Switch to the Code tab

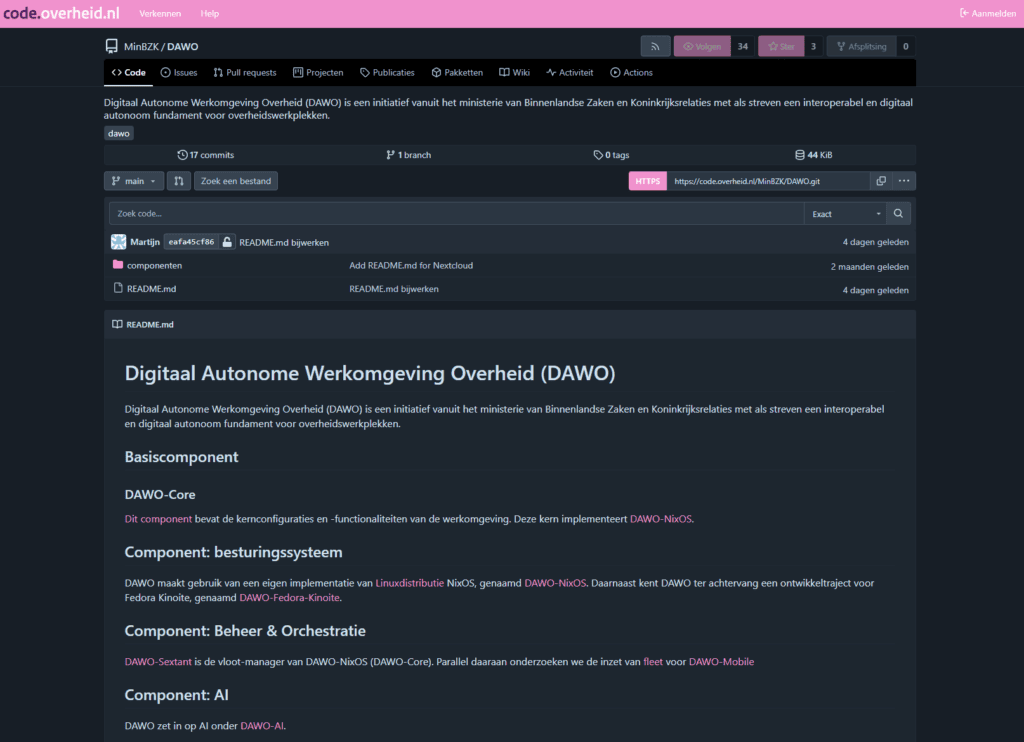[129, 73]
